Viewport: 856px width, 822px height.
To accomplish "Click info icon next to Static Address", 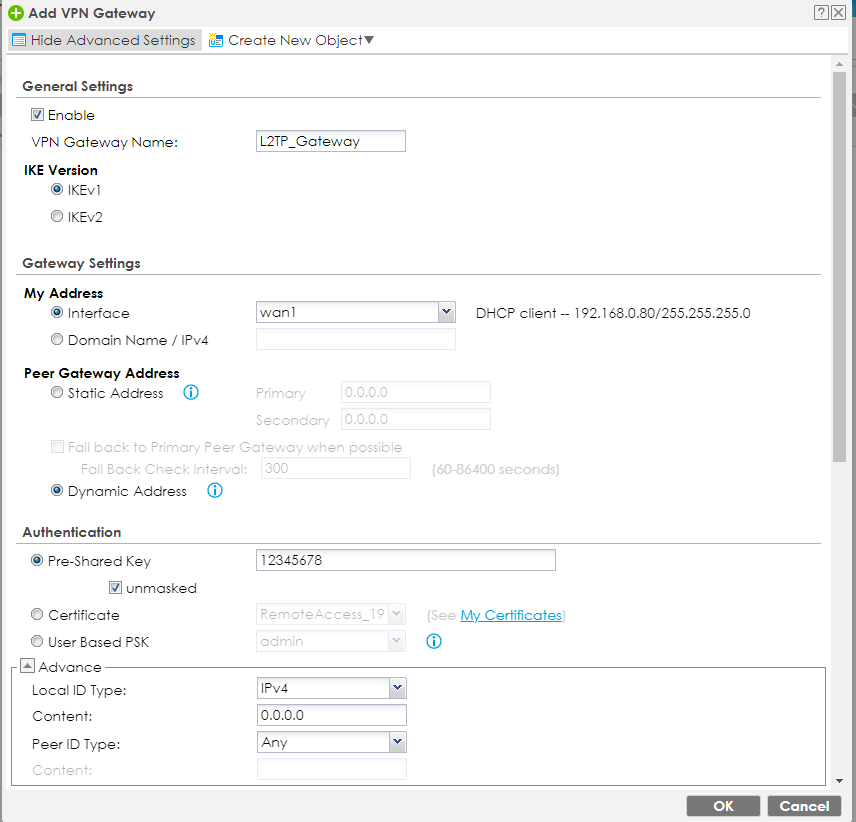I will 191,393.
